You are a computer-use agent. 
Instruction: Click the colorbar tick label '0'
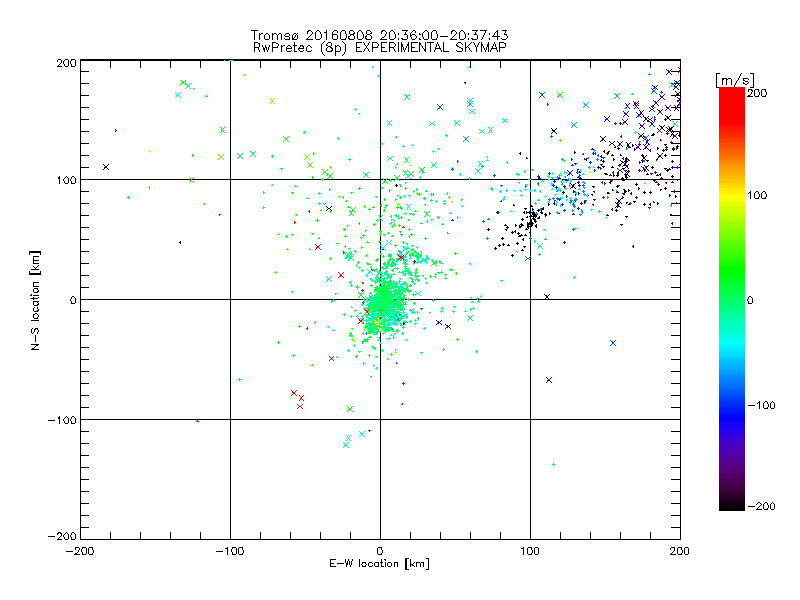(750, 301)
